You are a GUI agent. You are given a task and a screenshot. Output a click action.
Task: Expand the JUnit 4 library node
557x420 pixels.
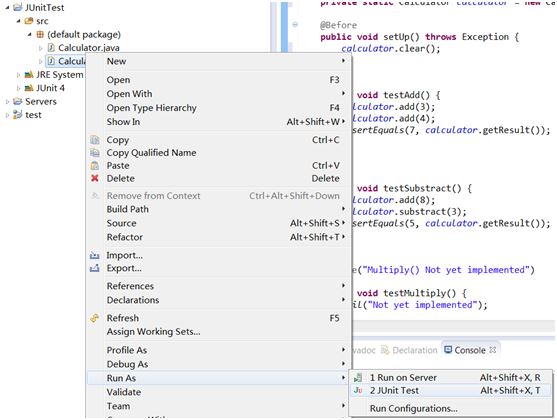[18, 88]
